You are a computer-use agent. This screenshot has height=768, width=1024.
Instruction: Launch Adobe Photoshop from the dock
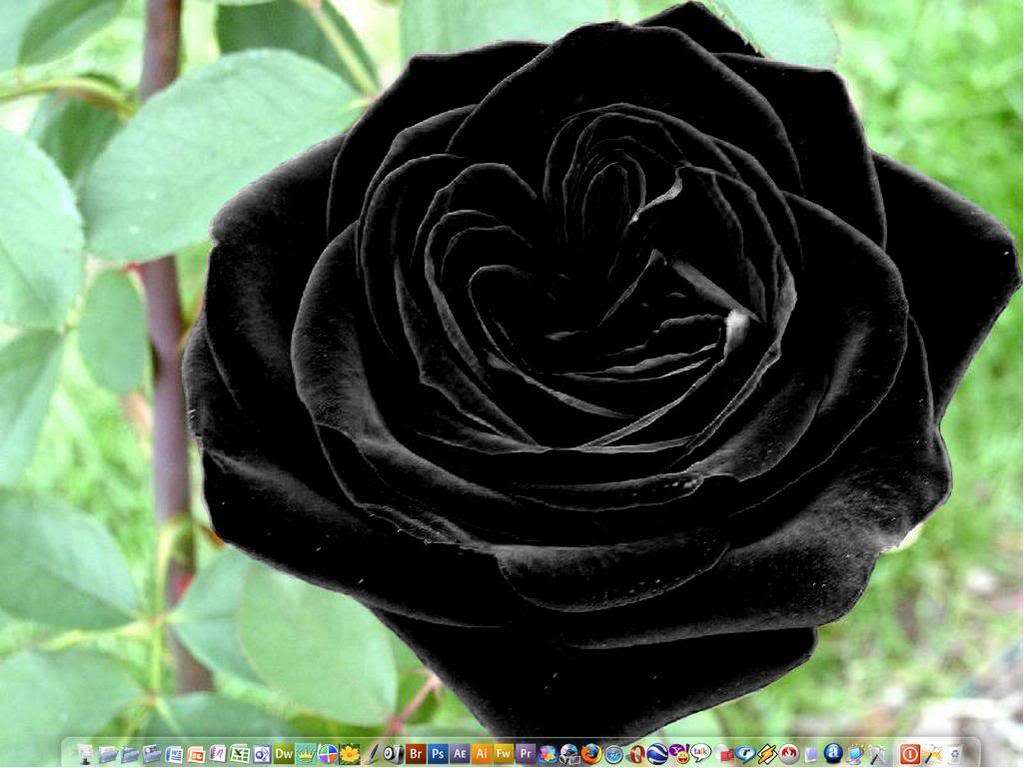[x=439, y=753]
